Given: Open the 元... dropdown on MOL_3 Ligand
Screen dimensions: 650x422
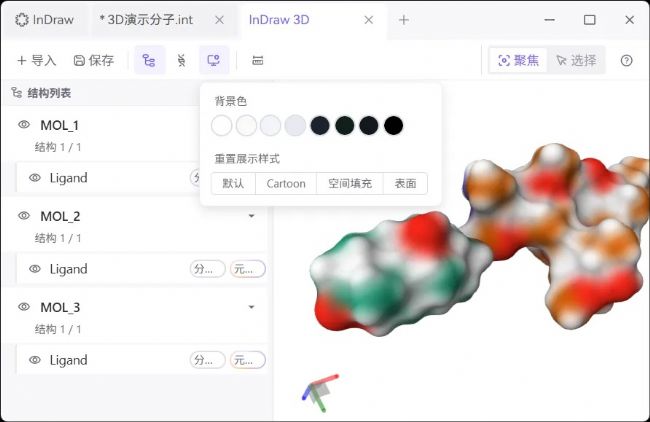Looking at the screenshot, I should [x=247, y=360].
